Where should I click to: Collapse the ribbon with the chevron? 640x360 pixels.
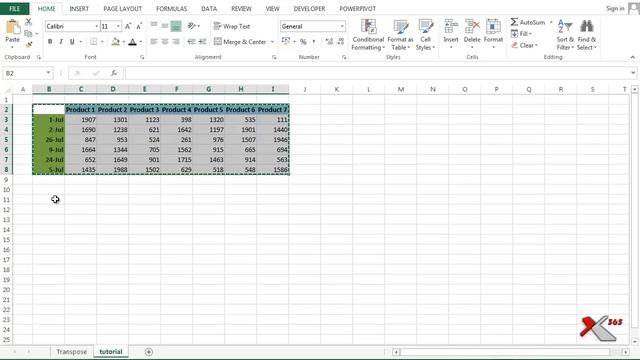pos(633,57)
